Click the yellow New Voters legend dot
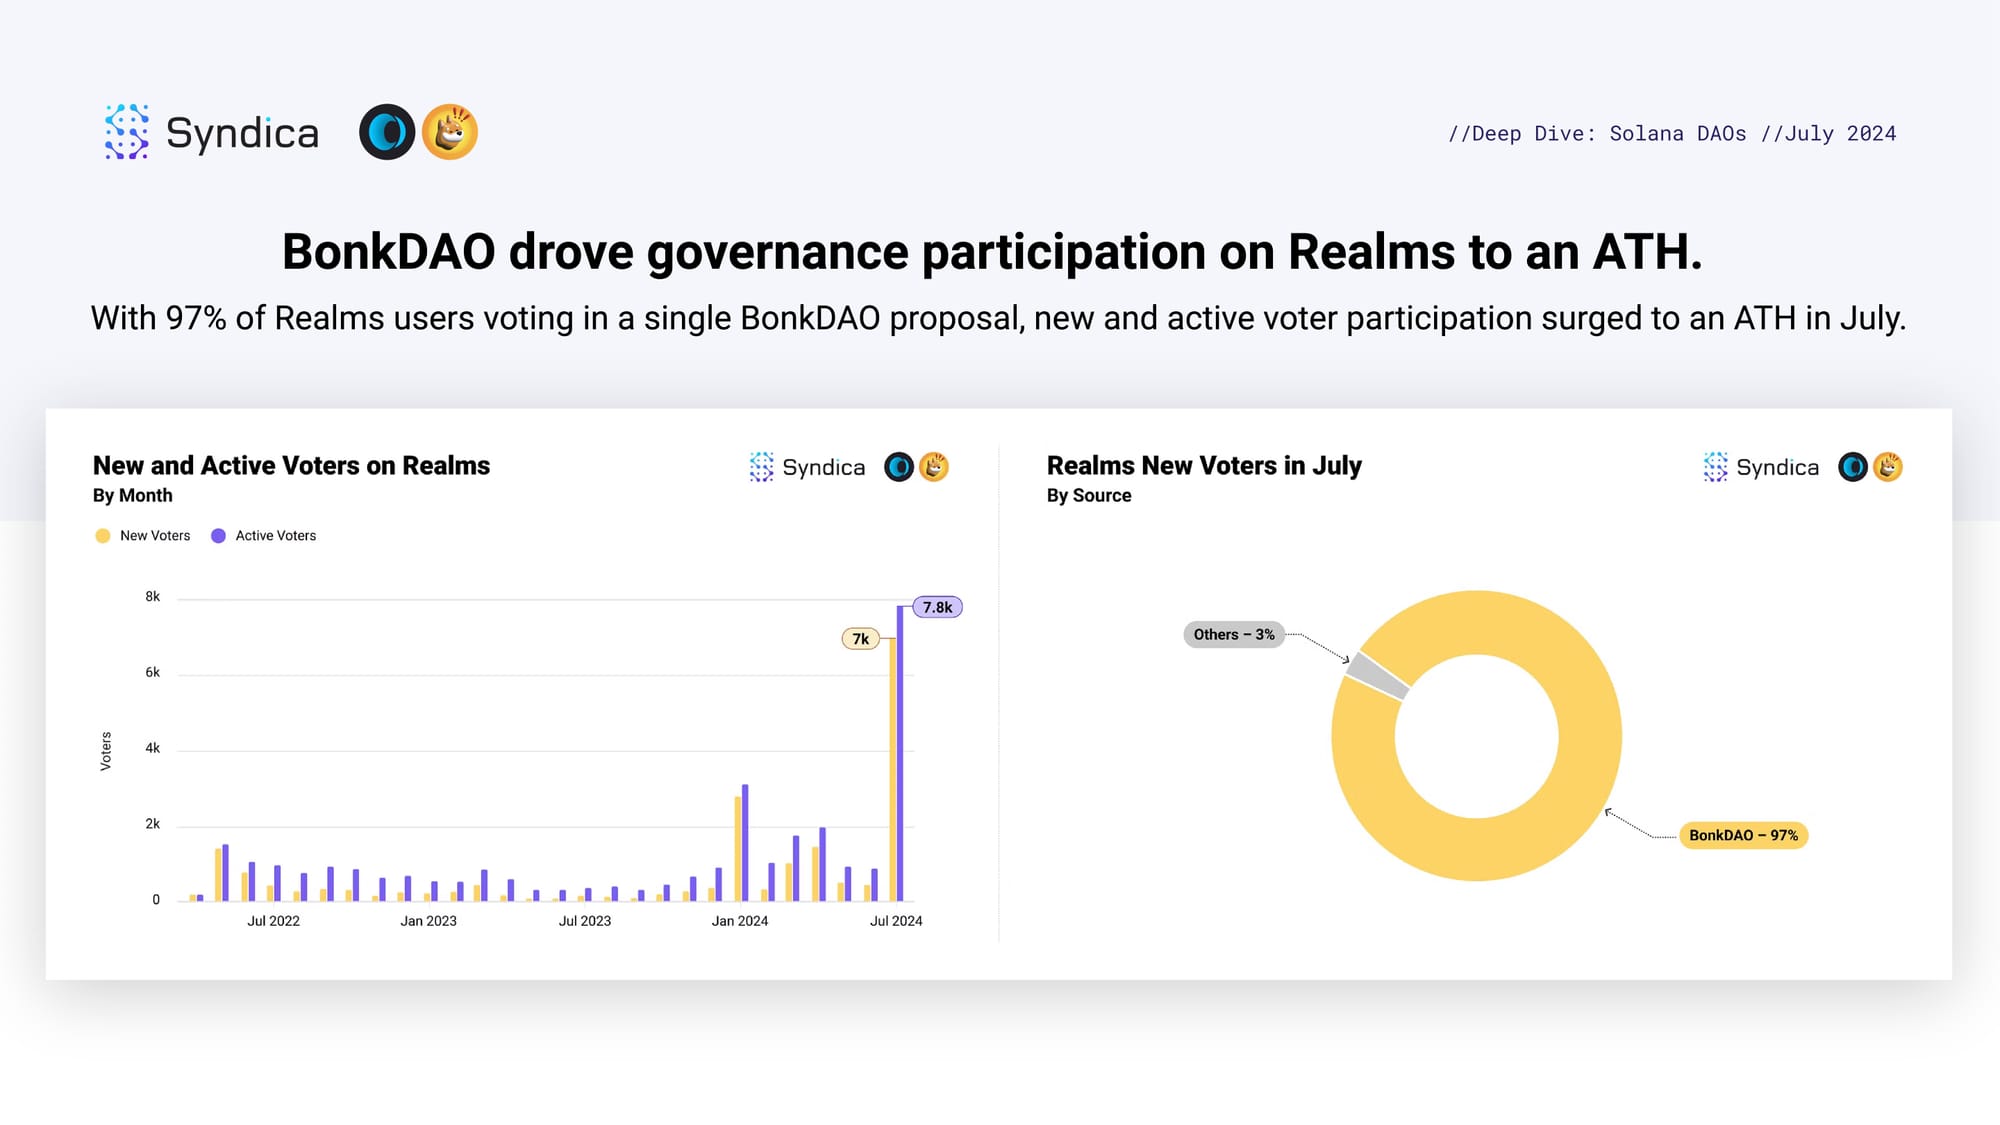This screenshot has height=1125, width=2000. click(102, 536)
